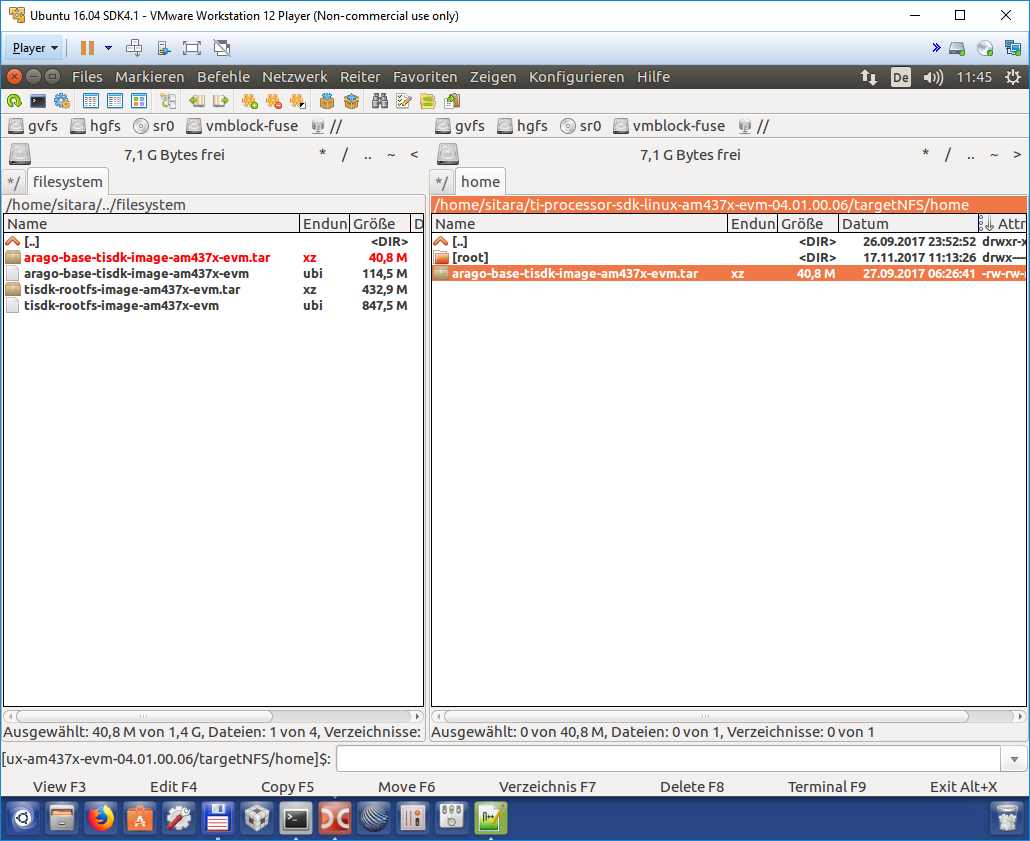Image resolution: width=1030 pixels, height=841 pixels.
Task: Select tisdk-rootfs-image-am437x-evm.tar in left panel
Action: (x=213, y=290)
